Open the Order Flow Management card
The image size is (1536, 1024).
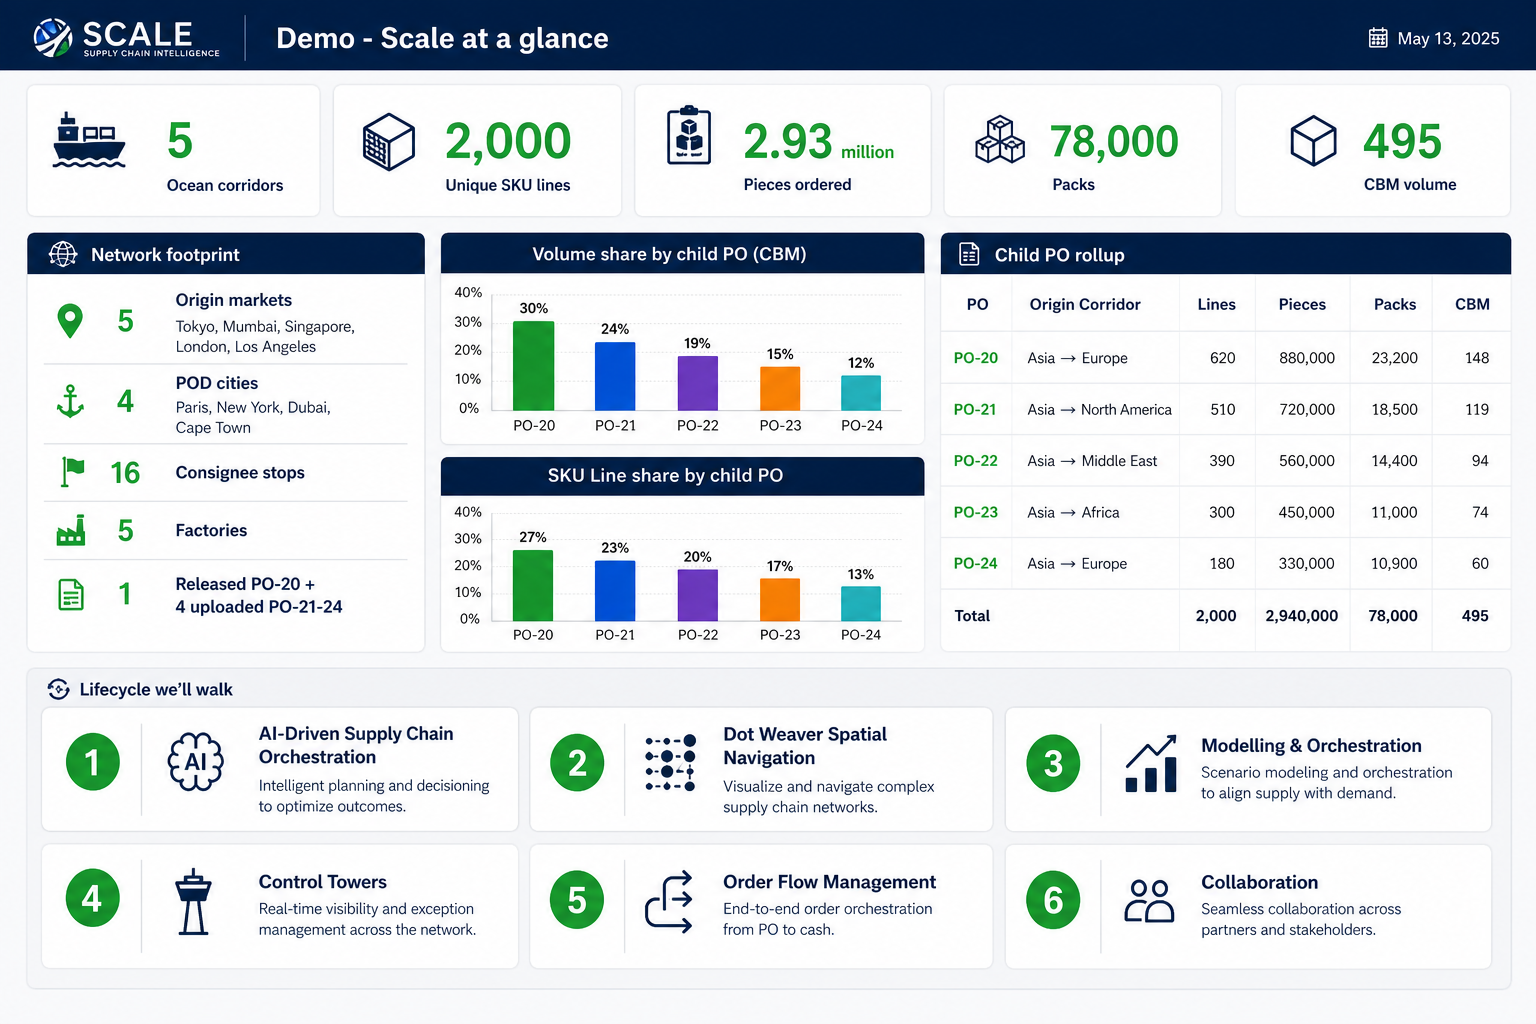(x=761, y=906)
